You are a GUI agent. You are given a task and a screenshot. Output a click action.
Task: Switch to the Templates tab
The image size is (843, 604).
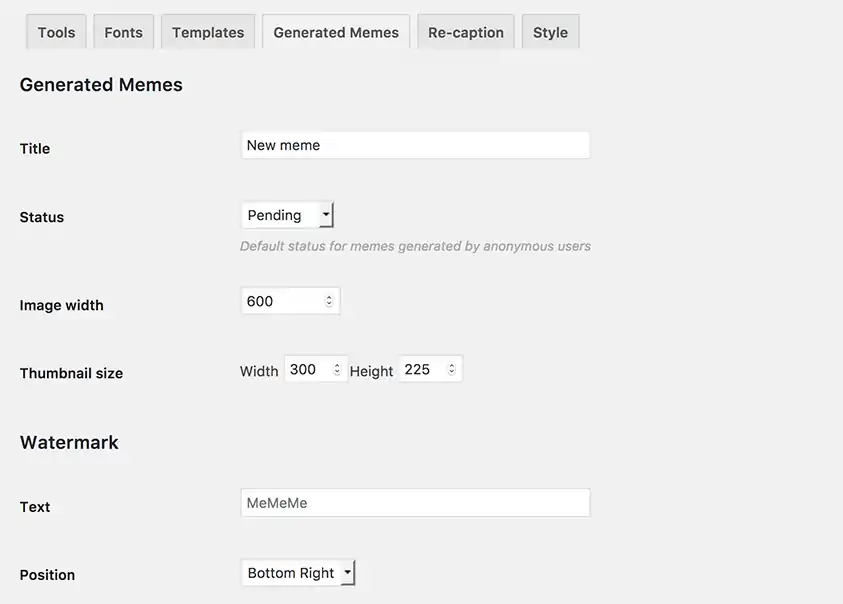coord(207,31)
